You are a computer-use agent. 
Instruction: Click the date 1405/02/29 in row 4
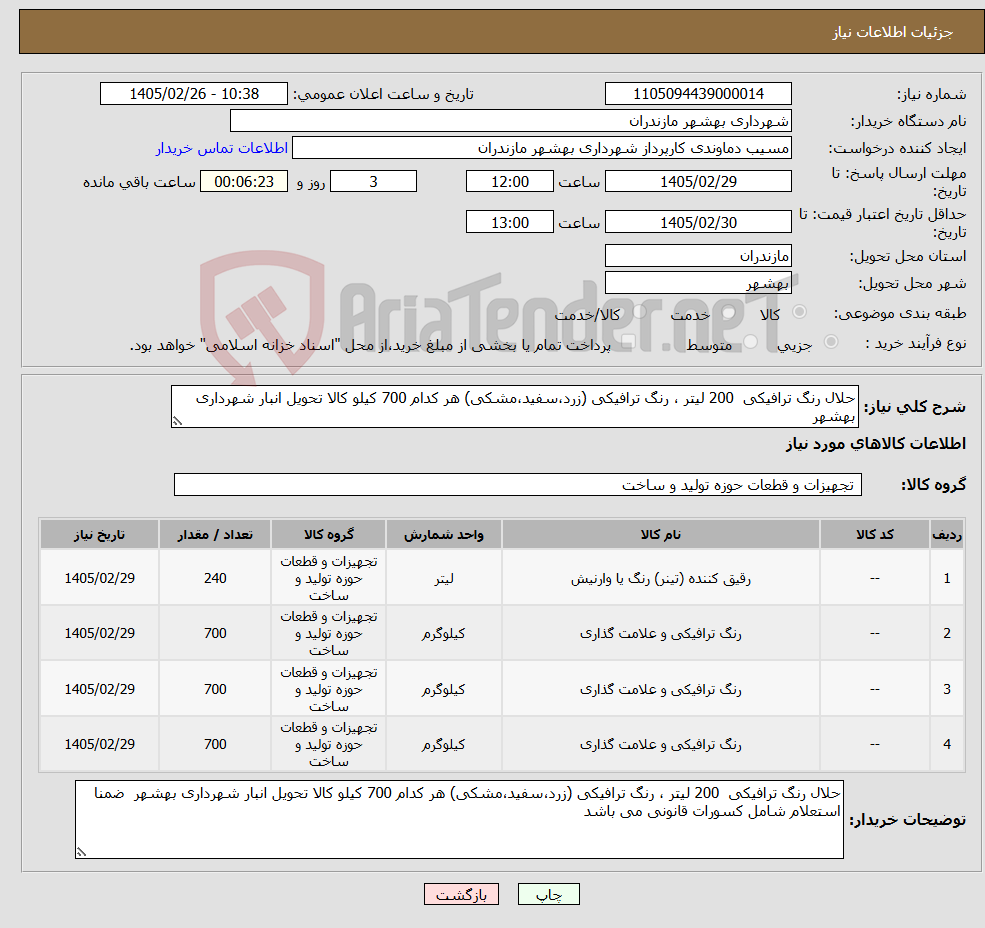(99, 744)
